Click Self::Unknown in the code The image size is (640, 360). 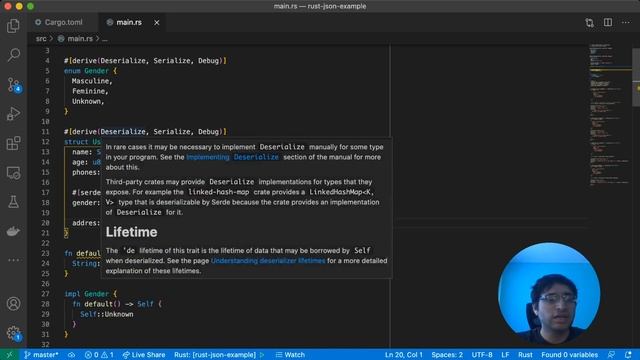click(x=107, y=314)
